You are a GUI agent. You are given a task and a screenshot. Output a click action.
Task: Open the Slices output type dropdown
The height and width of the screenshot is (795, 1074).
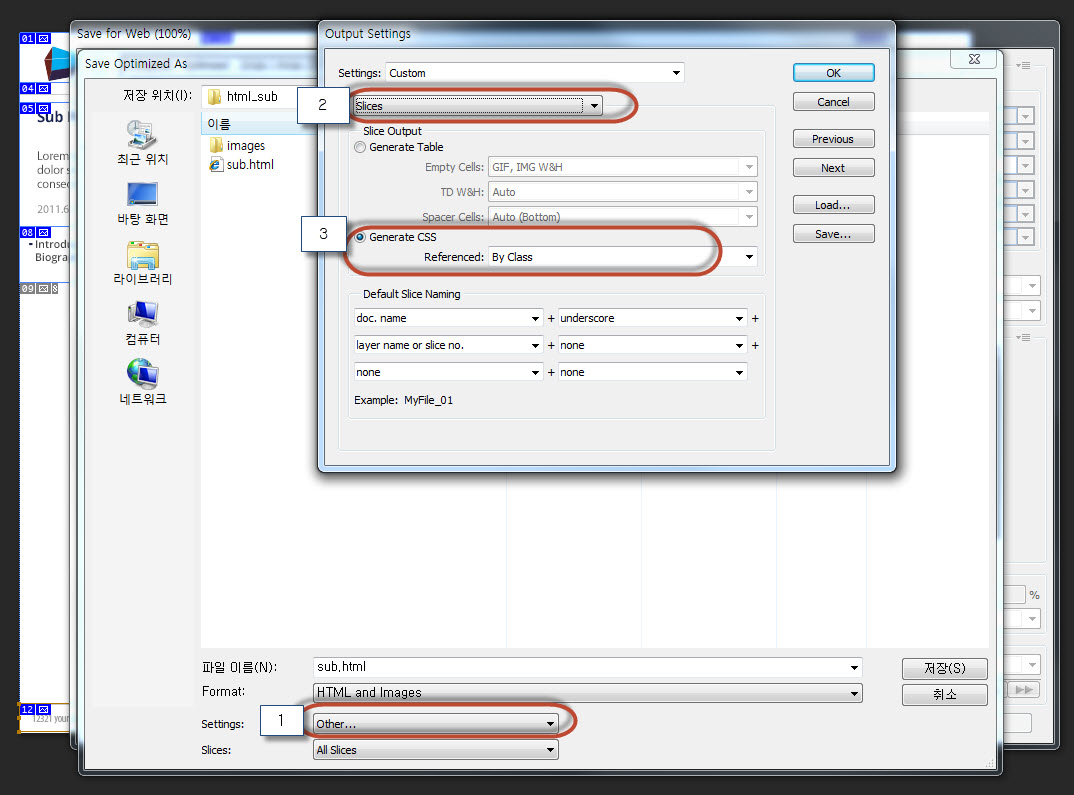click(x=478, y=106)
